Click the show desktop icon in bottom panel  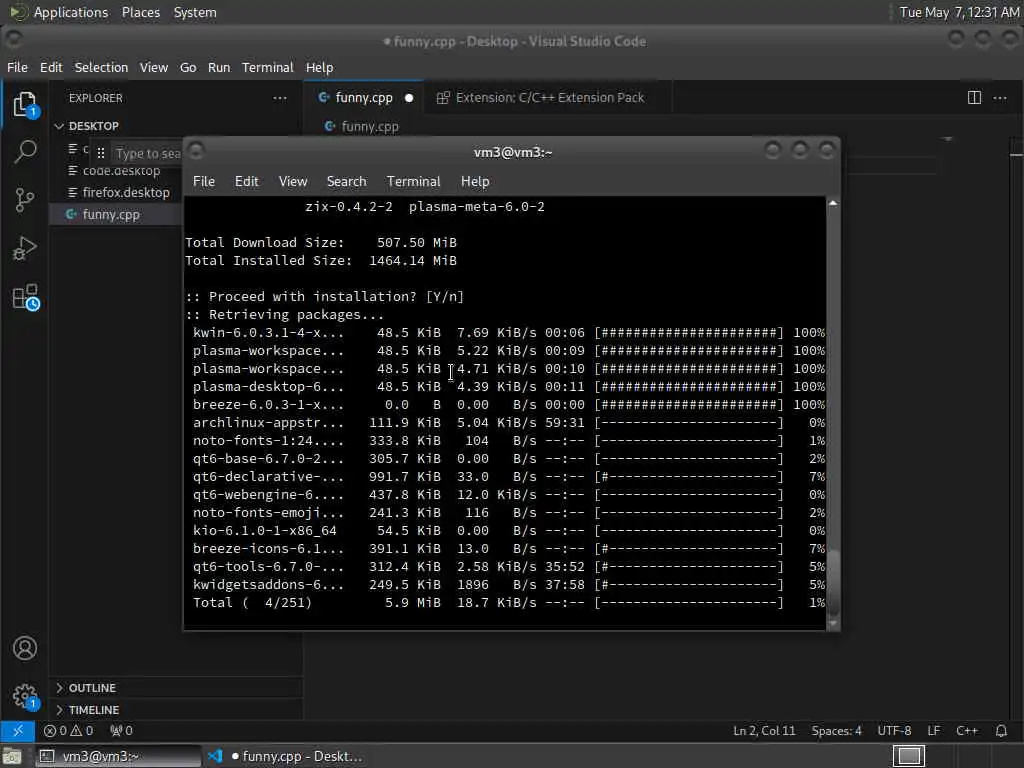(12, 756)
